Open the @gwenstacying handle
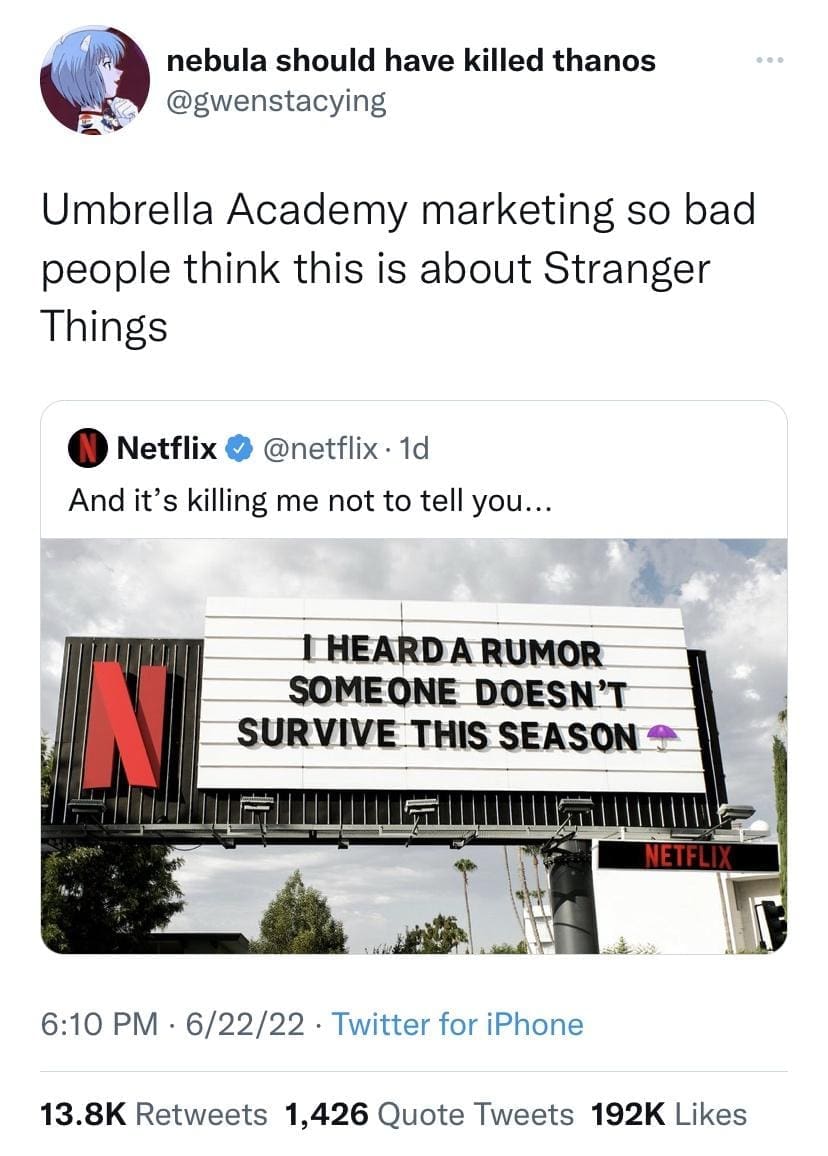The height and width of the screenshot is (1156, 828). coord(276,101)
